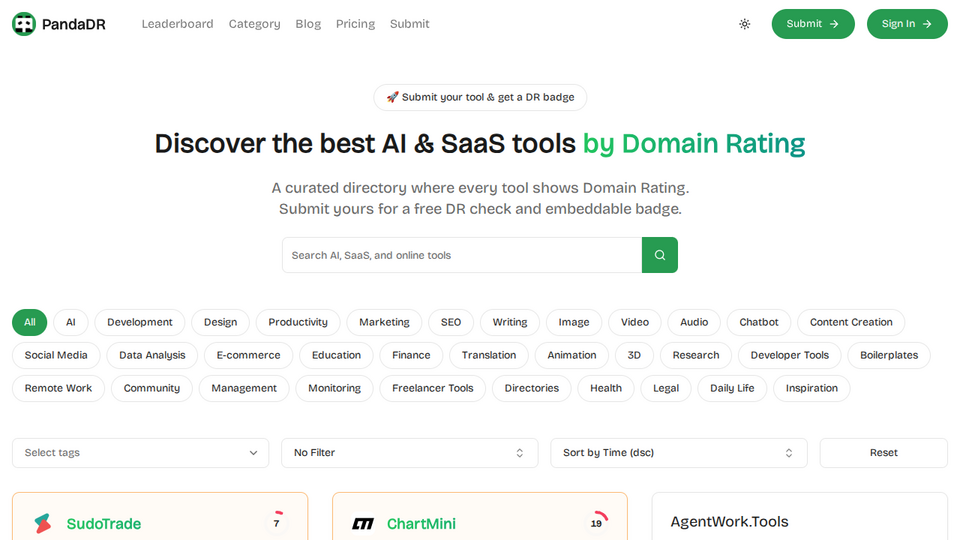Select the Audio category chip
Screen dimensions: 960x540
tap(694, 322)
